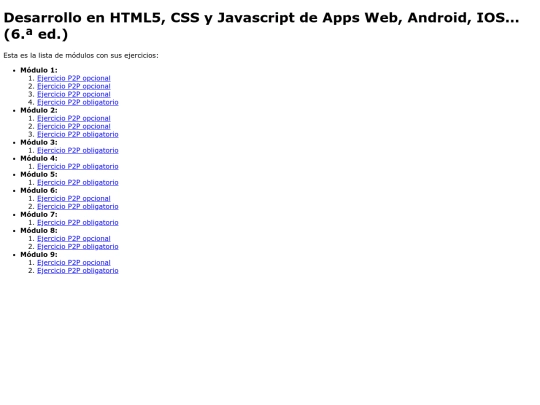Open Módulo 9 Ejercicio P2P obligatorio link
The image size is (540, 405).
tap(78, 270)
